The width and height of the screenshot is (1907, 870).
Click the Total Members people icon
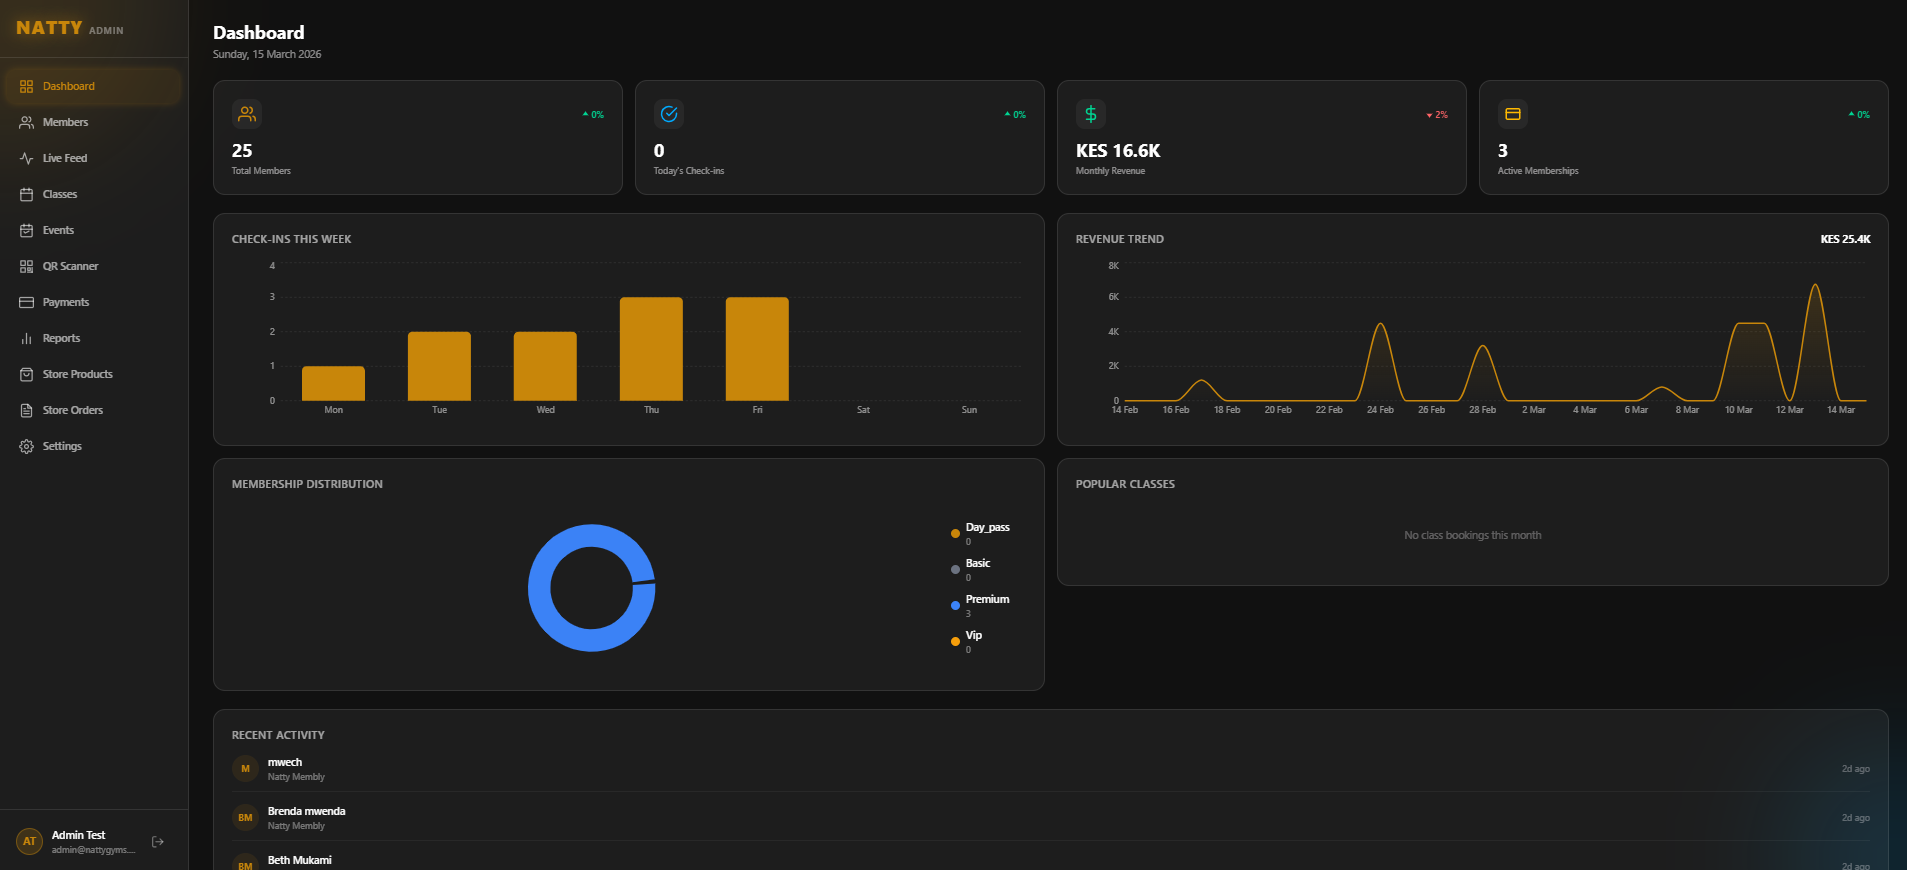[247, 114]
